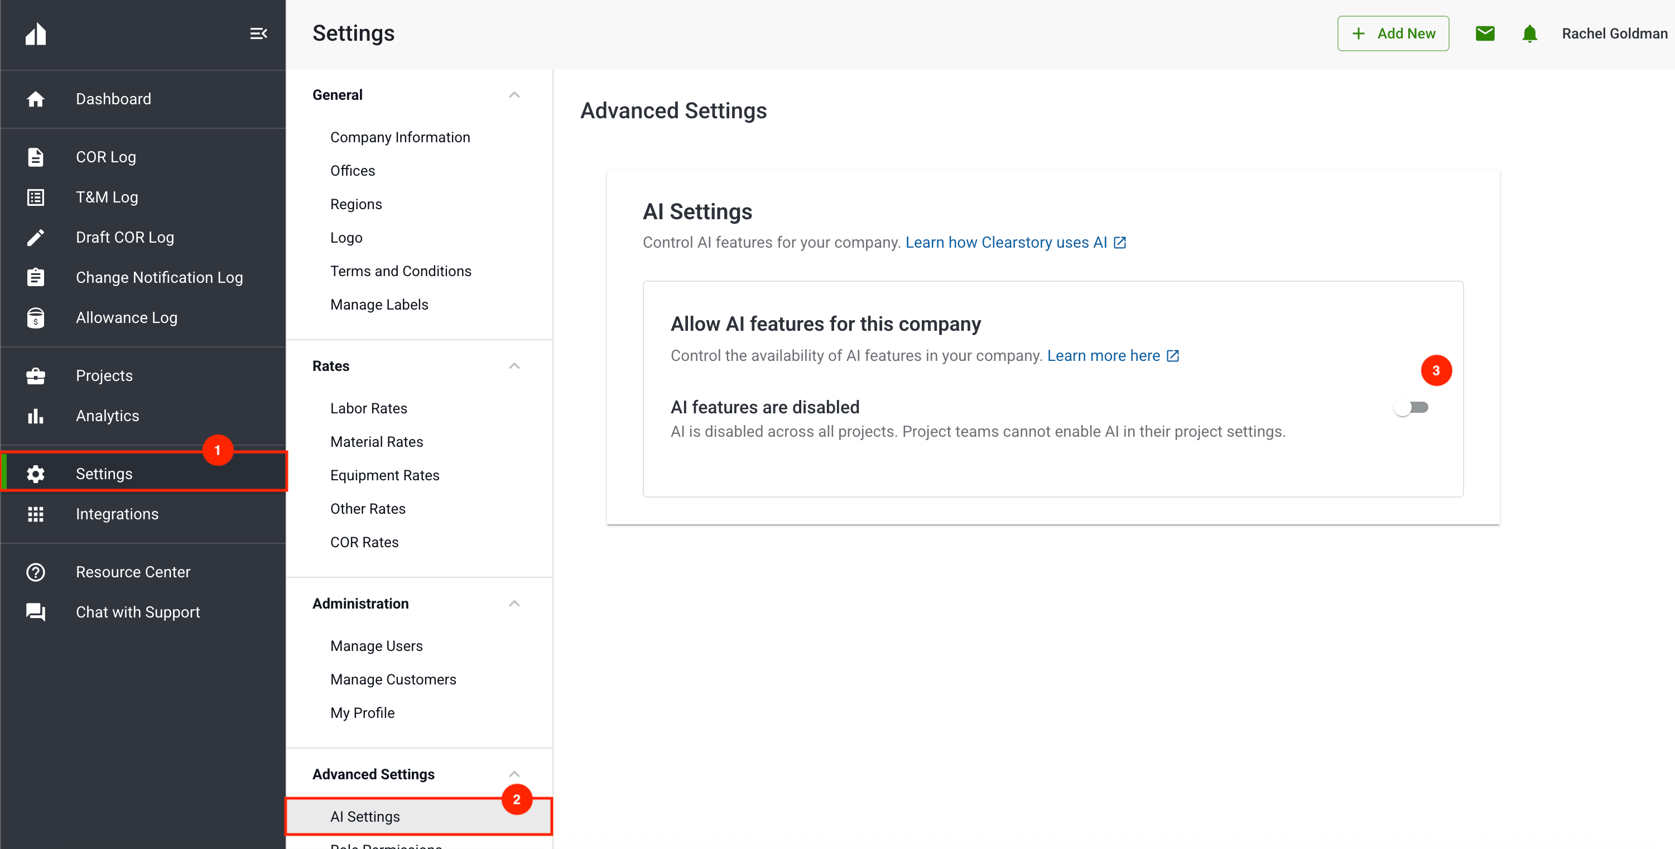Open Manage Customers page

[393, 680]
